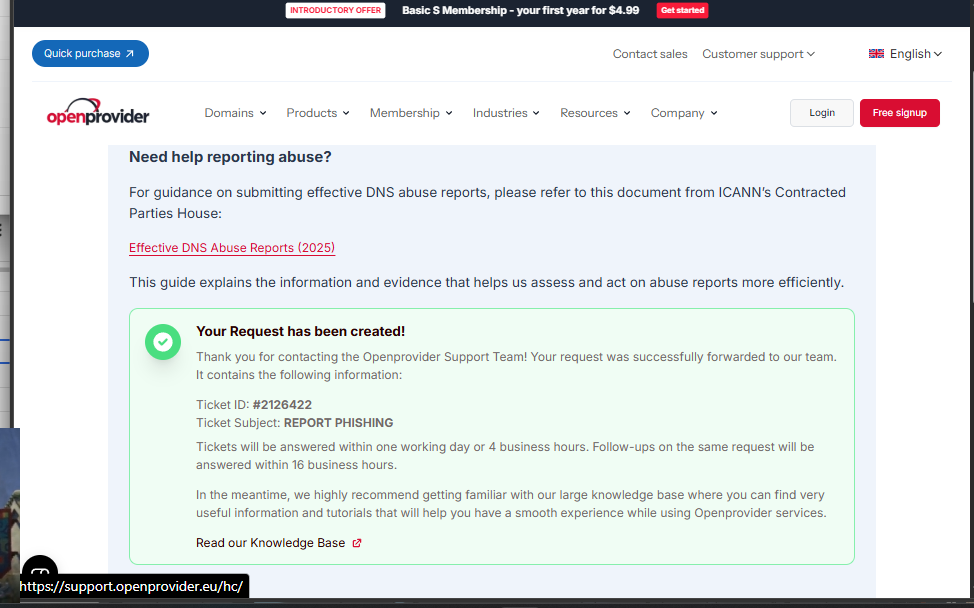
Task: Open Effective DNS Abuse Reports (2025) link
Action: pos(232,247)
